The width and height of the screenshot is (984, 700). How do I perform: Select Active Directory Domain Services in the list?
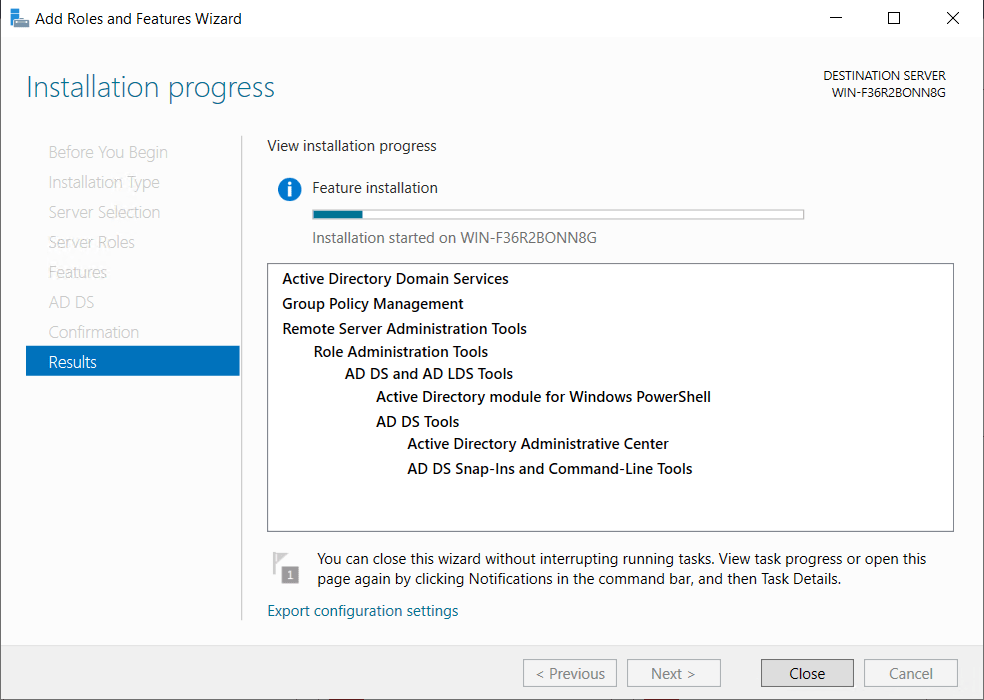pyautogui.click(x=395, y=279)
